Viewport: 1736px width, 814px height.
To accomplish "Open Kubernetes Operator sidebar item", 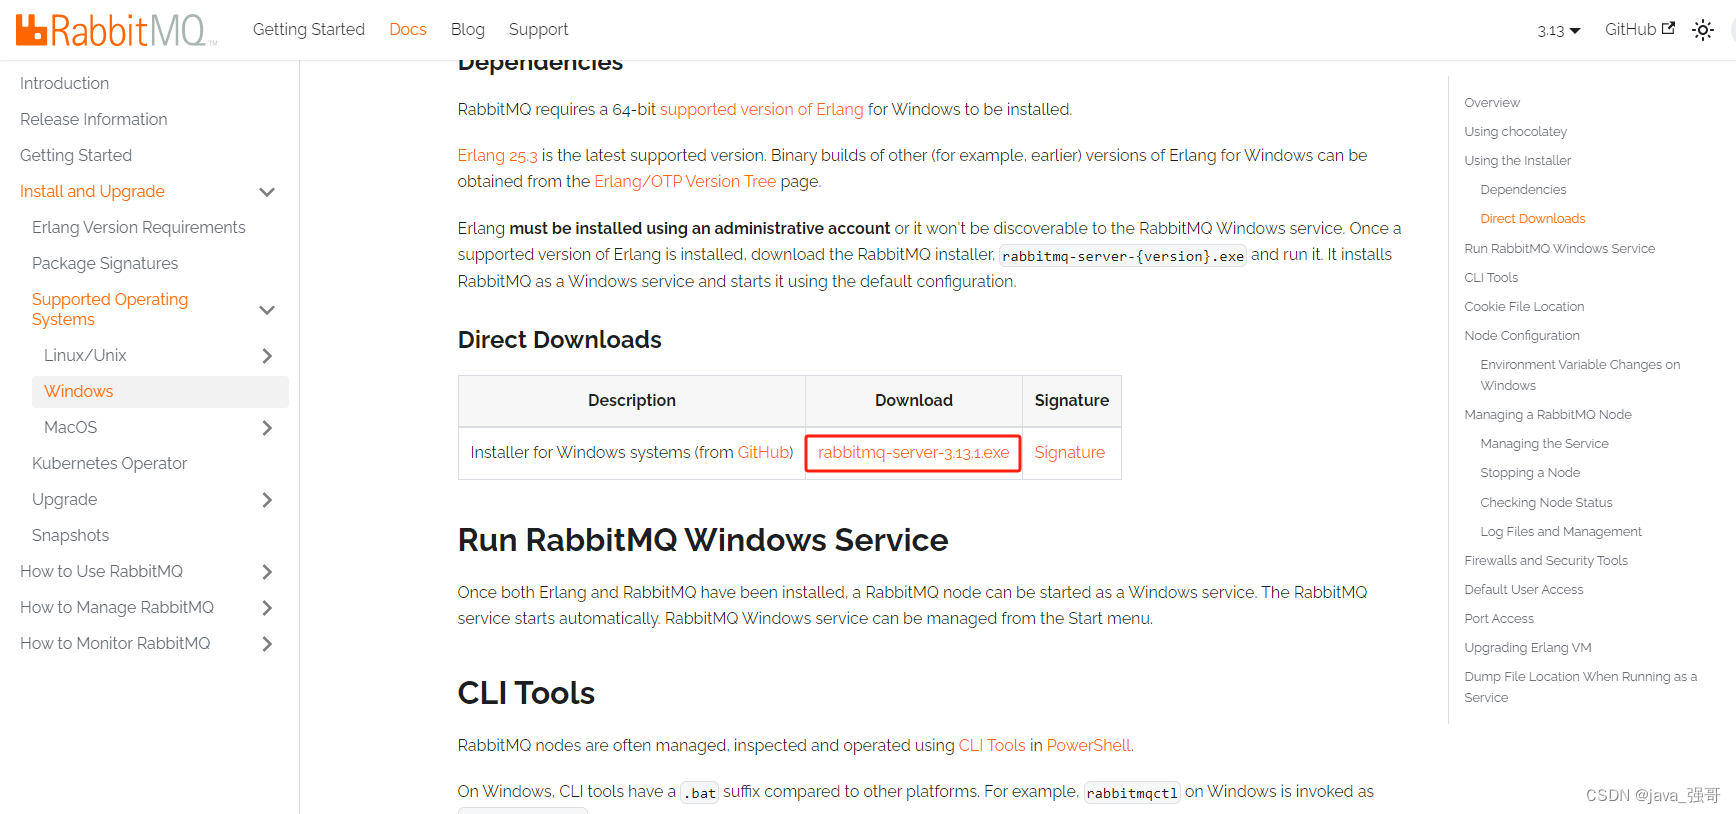I will (x=110, y=463).
